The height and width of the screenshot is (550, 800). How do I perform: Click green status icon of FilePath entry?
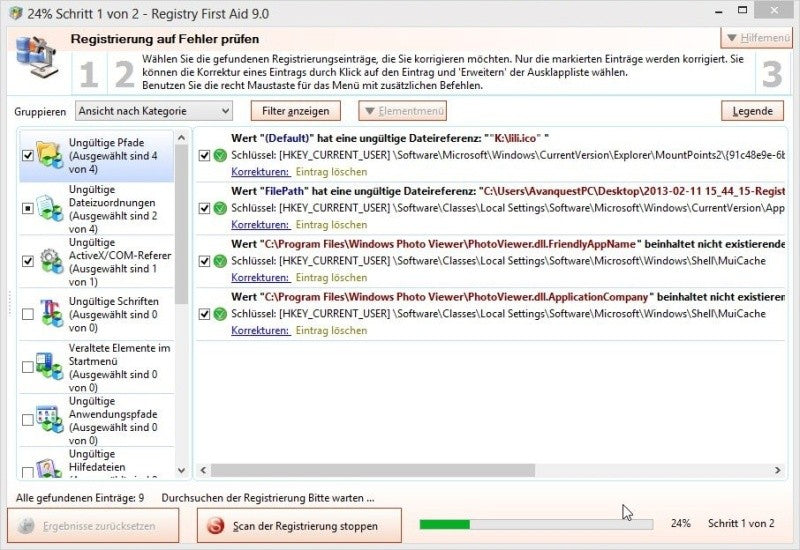tap(220, 208)
